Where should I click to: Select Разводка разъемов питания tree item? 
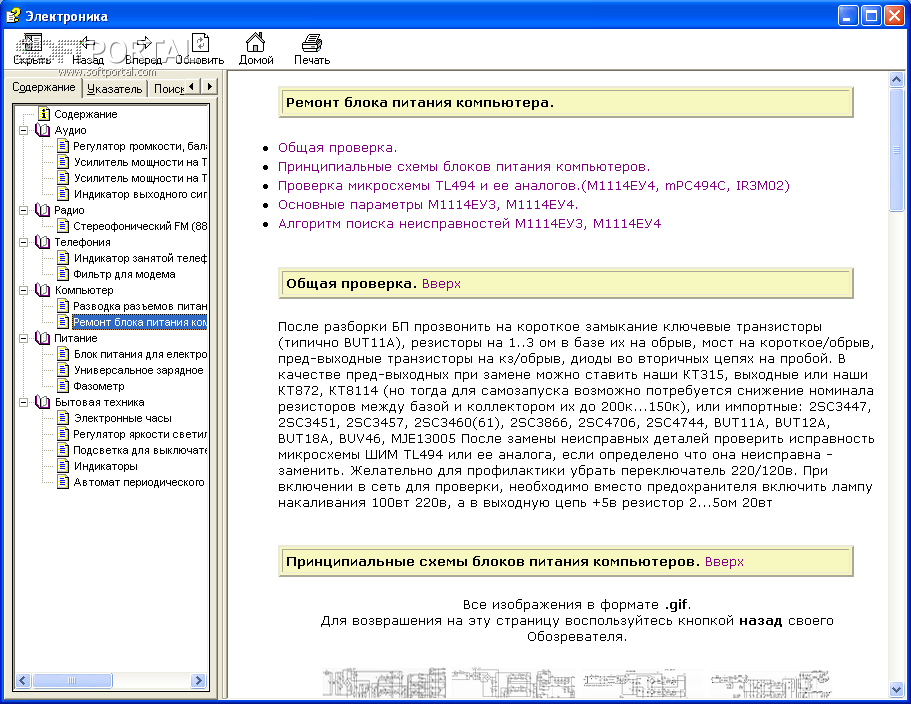[x=139, y=306]
